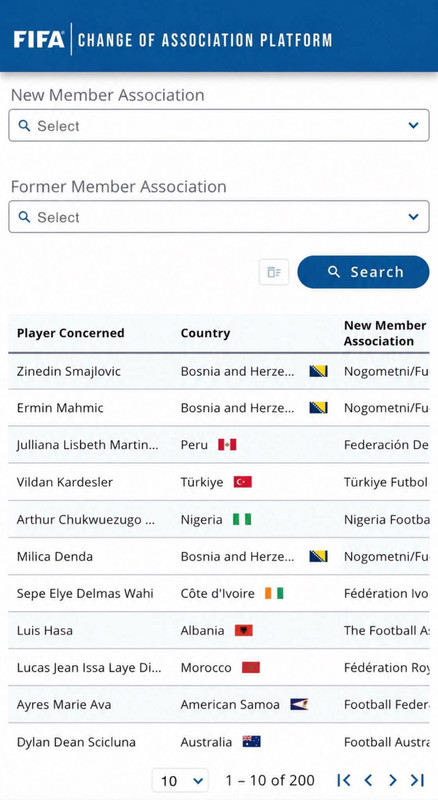Click the New Member Association column header
The height and width of the screenshot is (800, 438).
385,333
